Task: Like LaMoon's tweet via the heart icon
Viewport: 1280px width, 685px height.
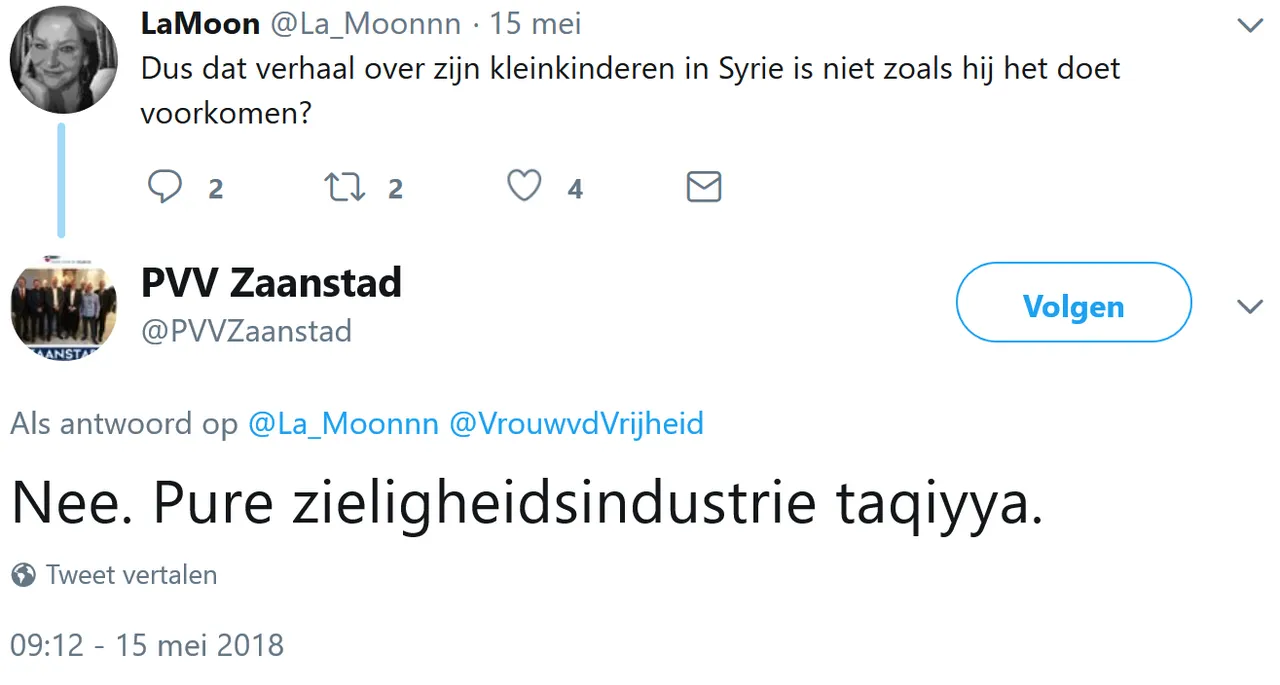Action: point(524,186)
